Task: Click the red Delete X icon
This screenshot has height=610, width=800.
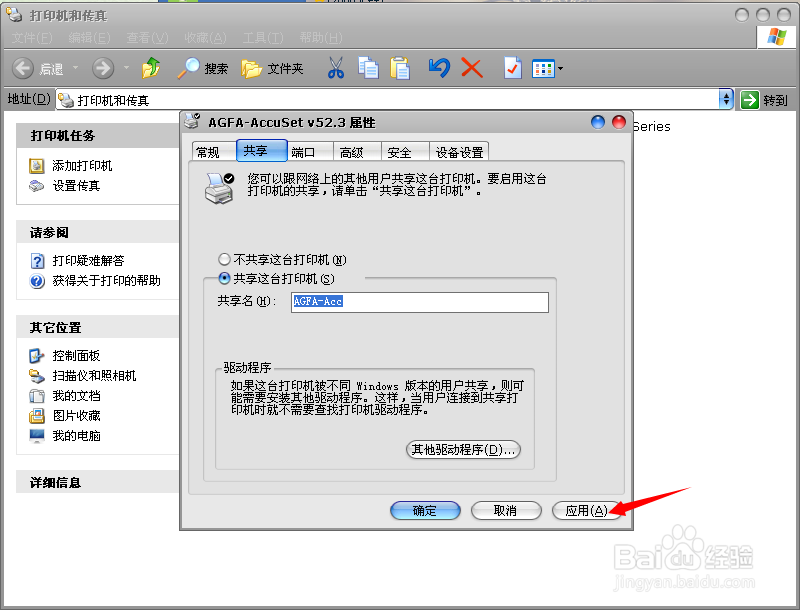Action: [472, 67]
